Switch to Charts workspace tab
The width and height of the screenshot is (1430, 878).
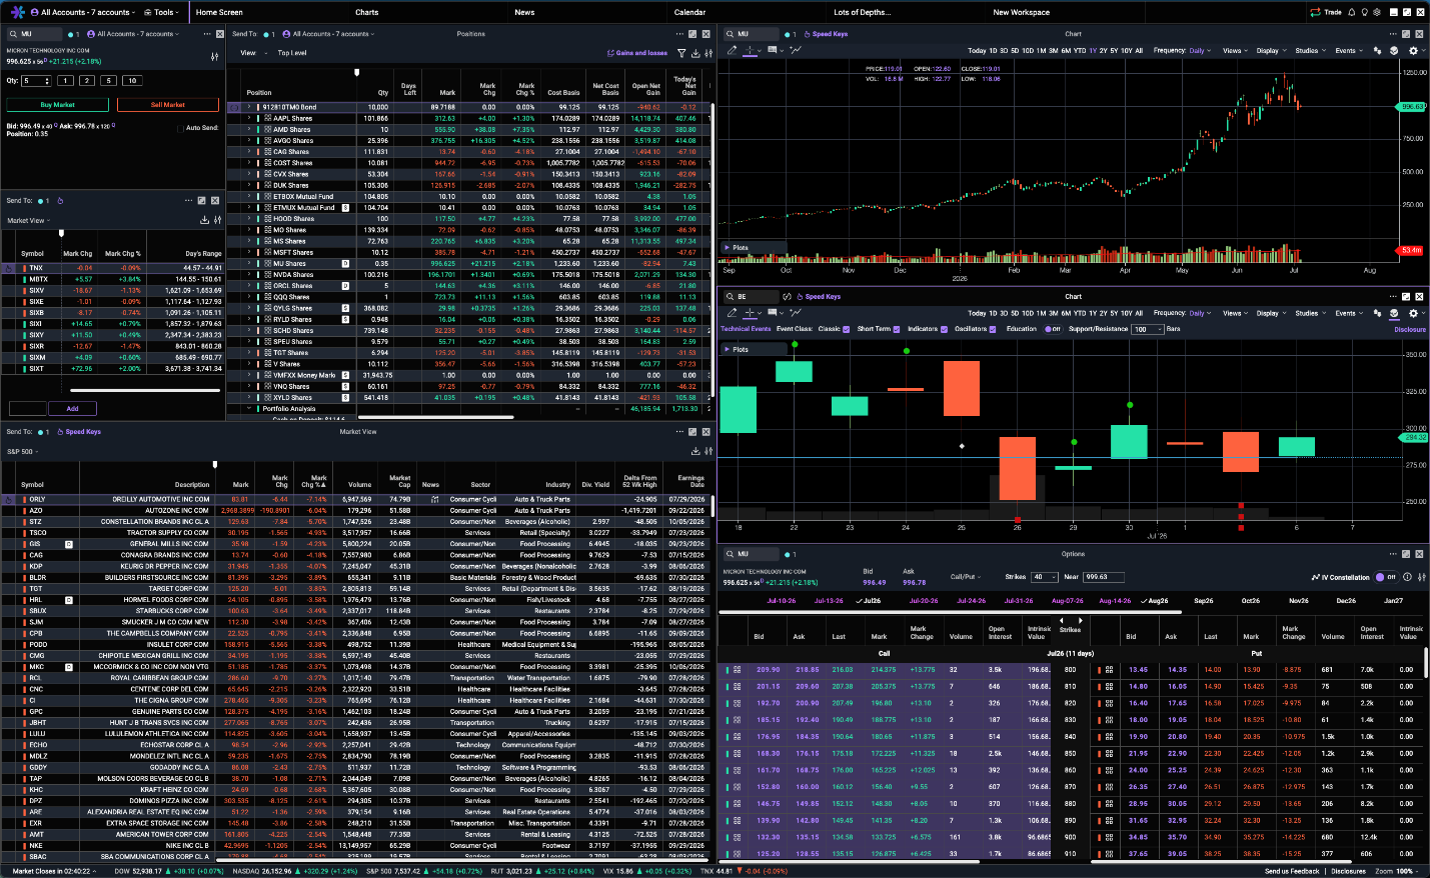366,12
